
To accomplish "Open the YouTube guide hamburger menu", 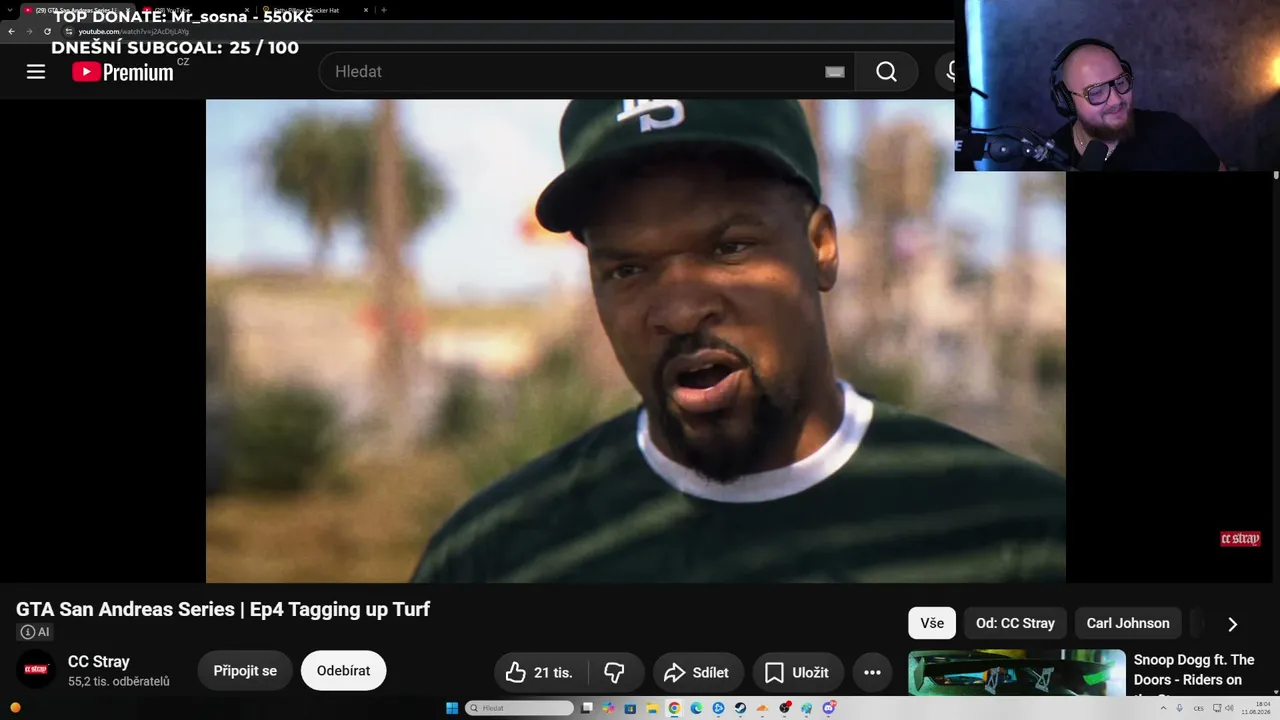I will (x=36, y=71).
